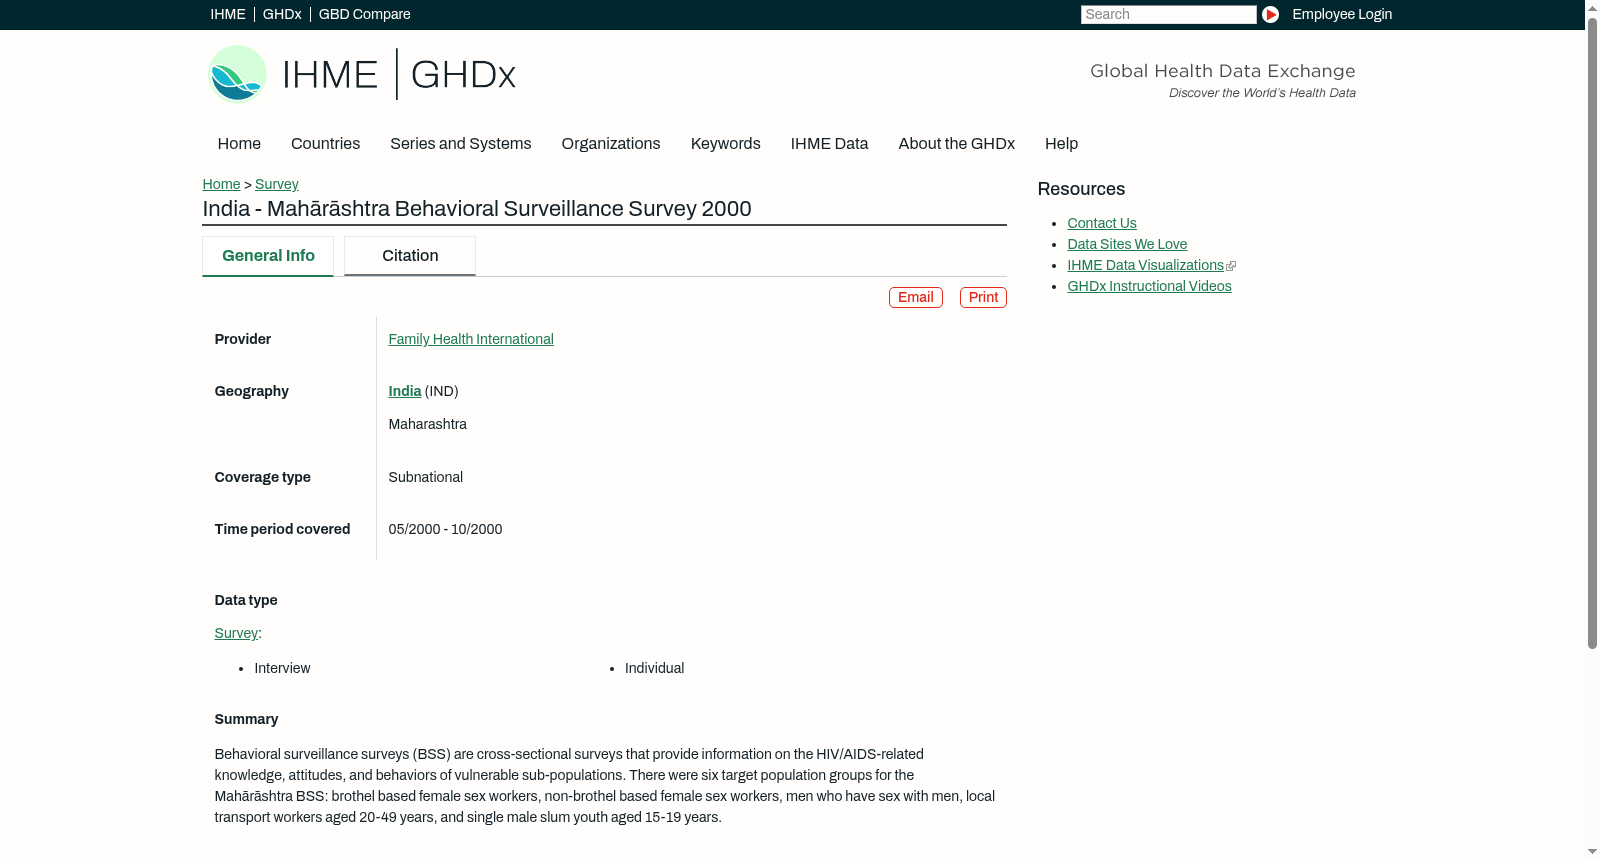The width and height of the screenshot is (1600, 861).
Task: Open Data Sites We Love link
Action: tap(1127, 245)
